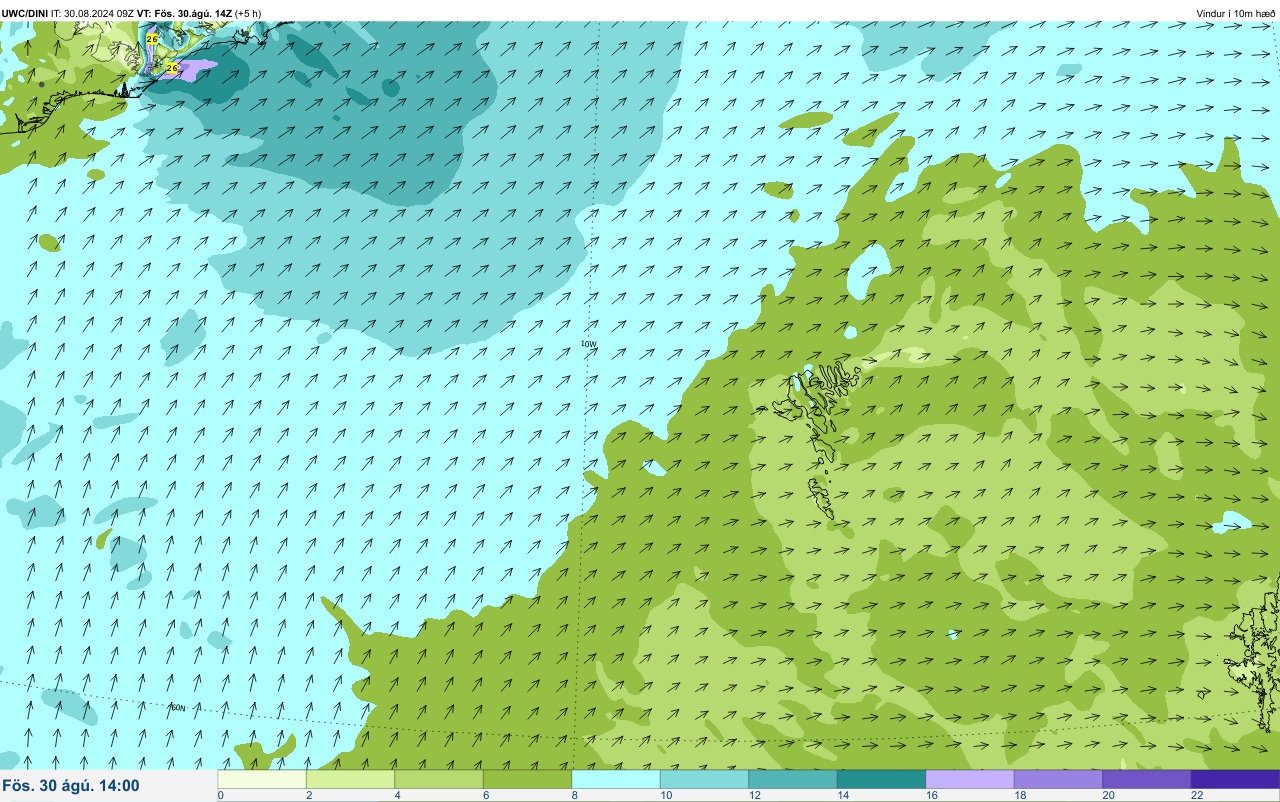
Task: Click the legend scale value '8'
Action: coord(574,795)
